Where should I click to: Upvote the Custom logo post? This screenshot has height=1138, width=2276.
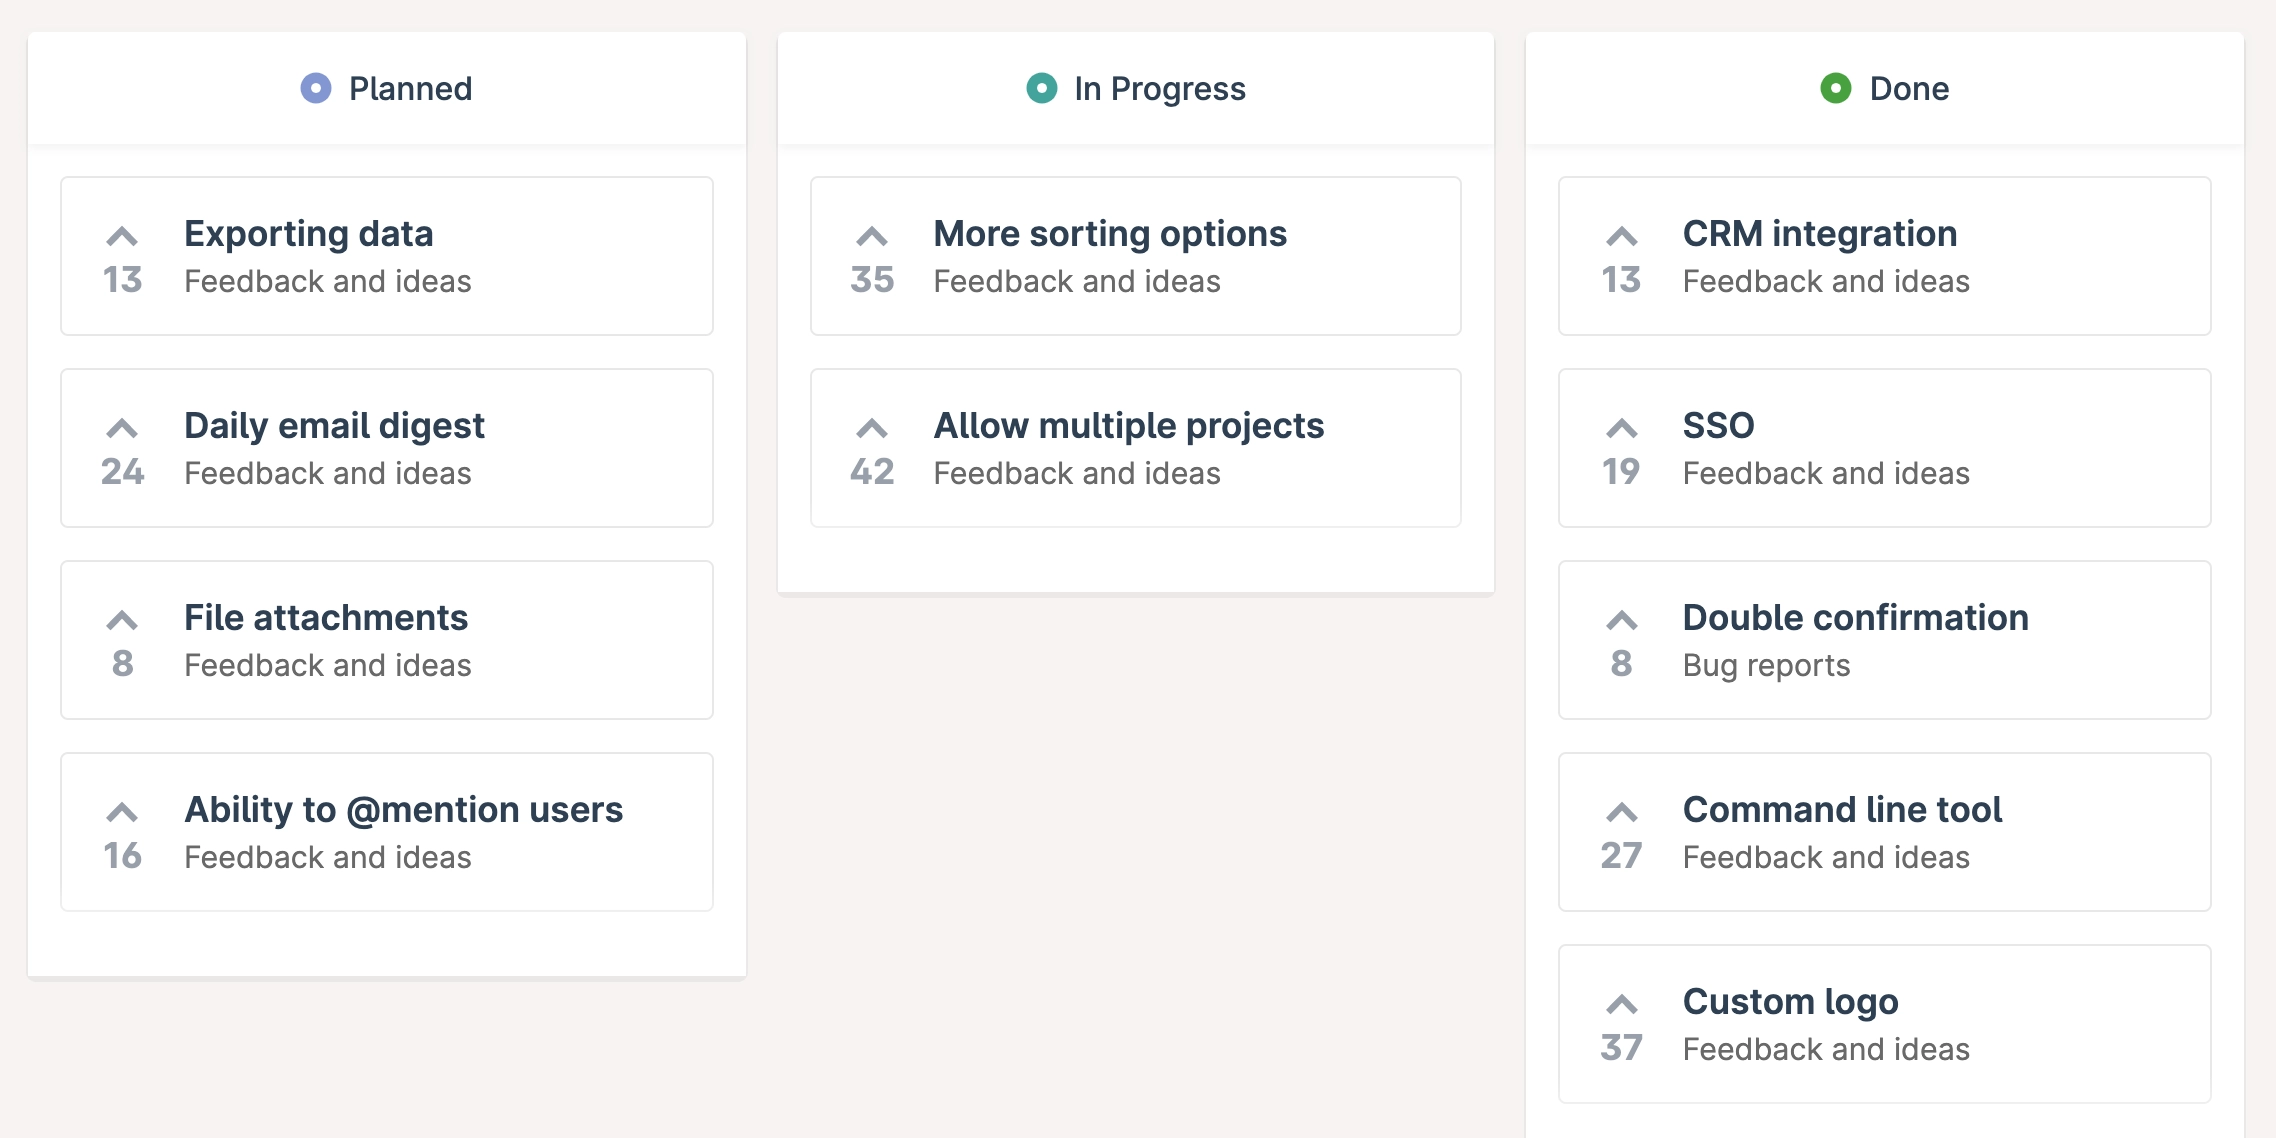[1621, 1005]
